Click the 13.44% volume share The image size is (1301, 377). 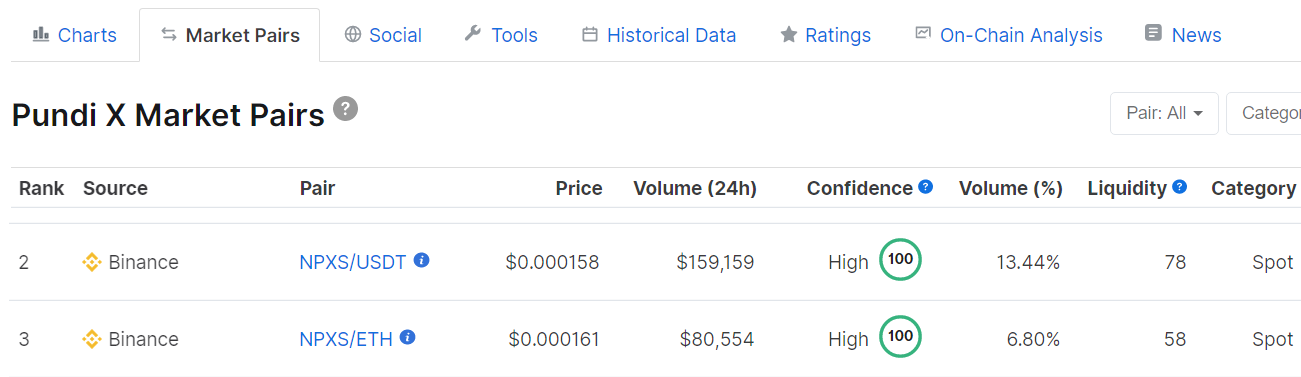[1028, 262]
